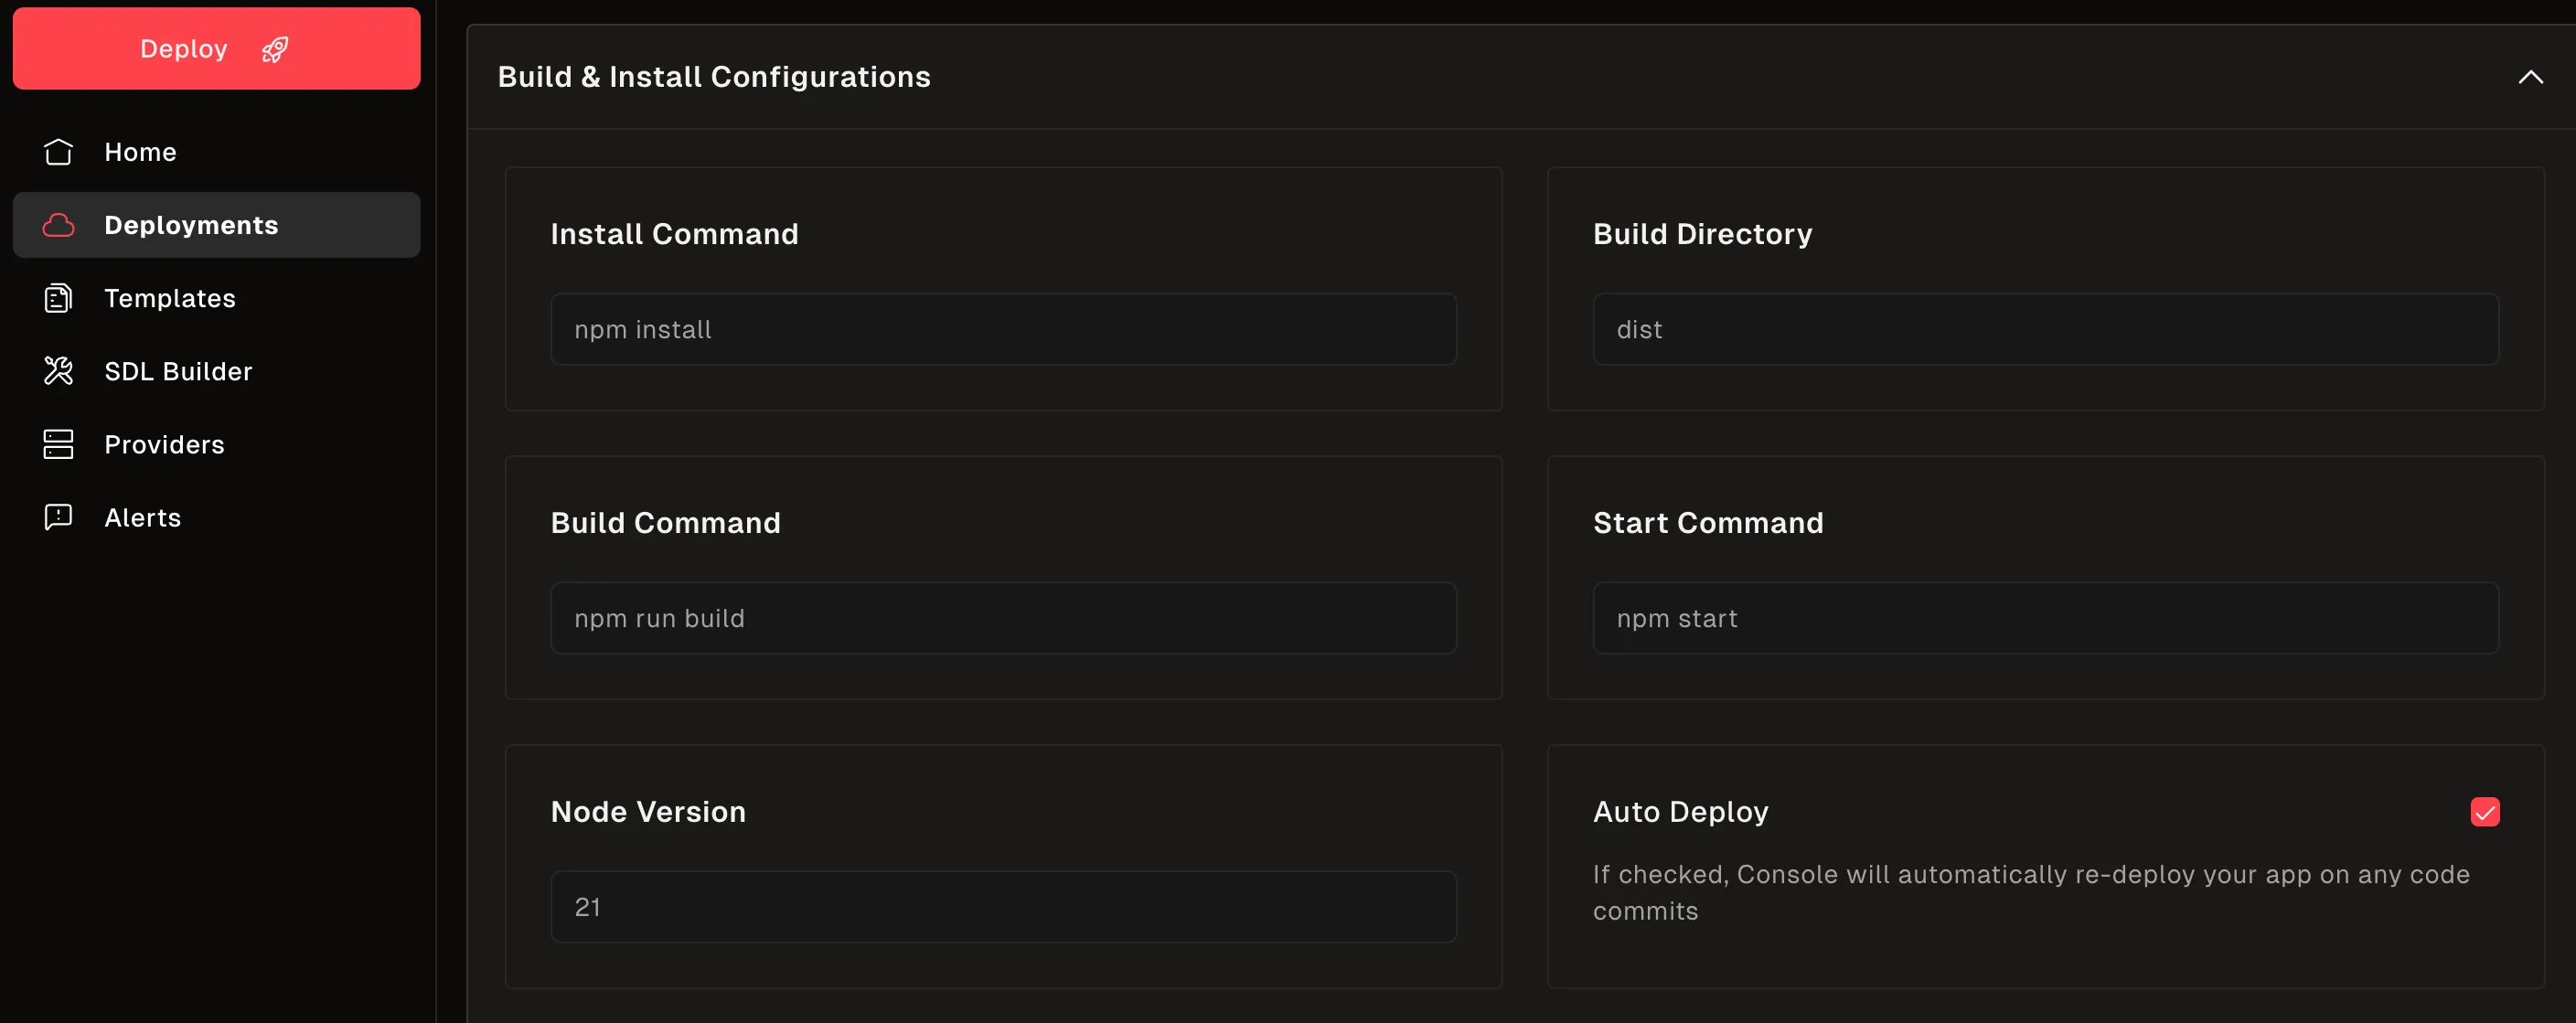
Task: Click the Build Directory dist field
Action: 2044,329
